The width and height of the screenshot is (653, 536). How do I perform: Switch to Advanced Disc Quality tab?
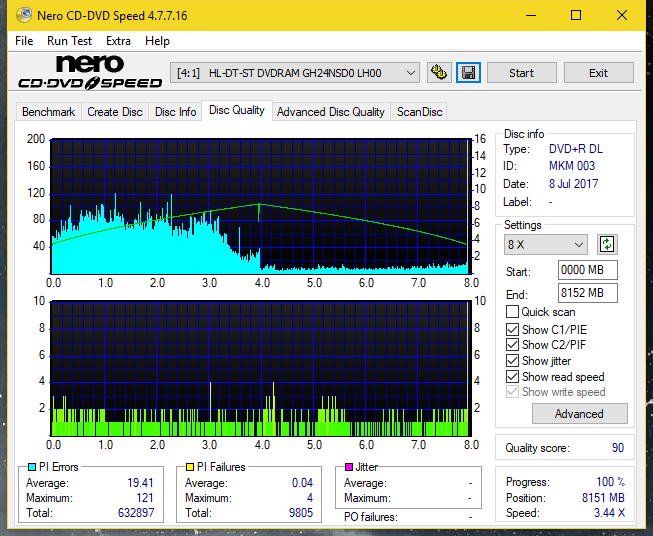point(331,112)
